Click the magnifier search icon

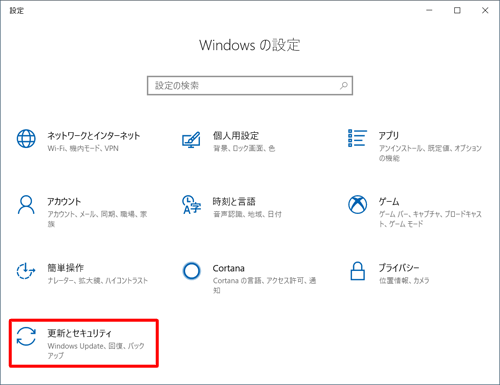pyautogui.click(x=344, y=86)
